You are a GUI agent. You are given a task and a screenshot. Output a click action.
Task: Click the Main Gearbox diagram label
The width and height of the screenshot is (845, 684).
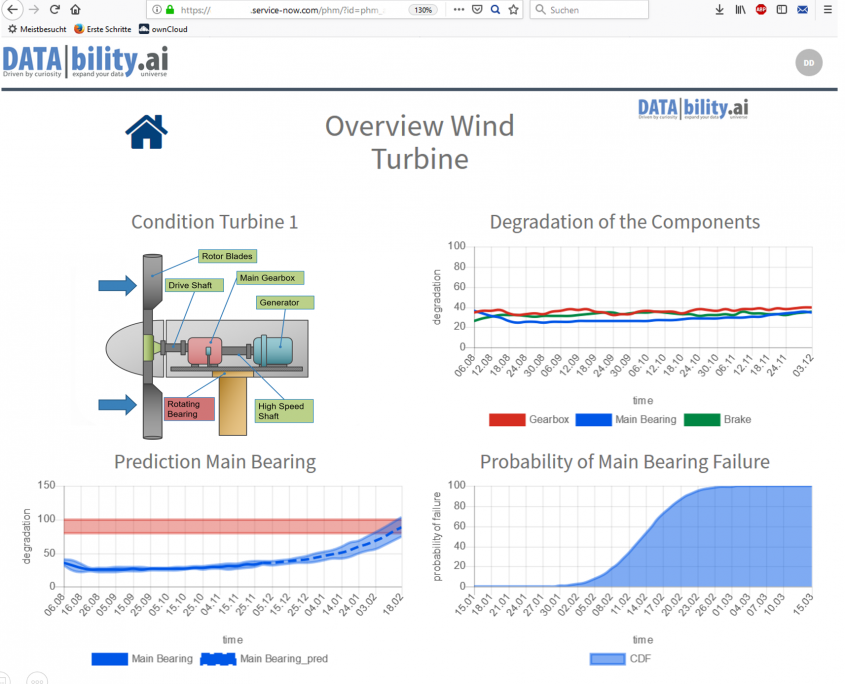[269, 278]
